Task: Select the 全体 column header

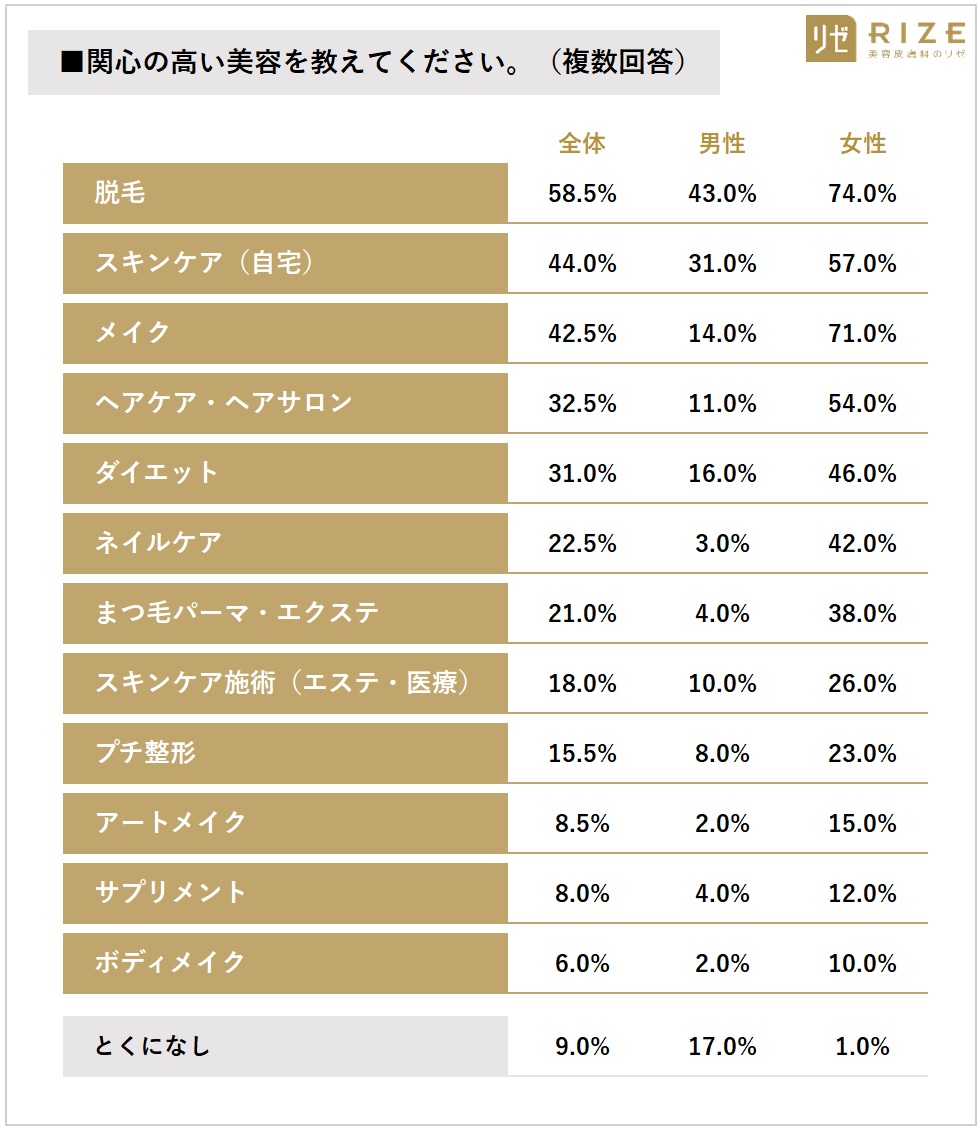Action: pyautogui.click(x=582, y=144)
